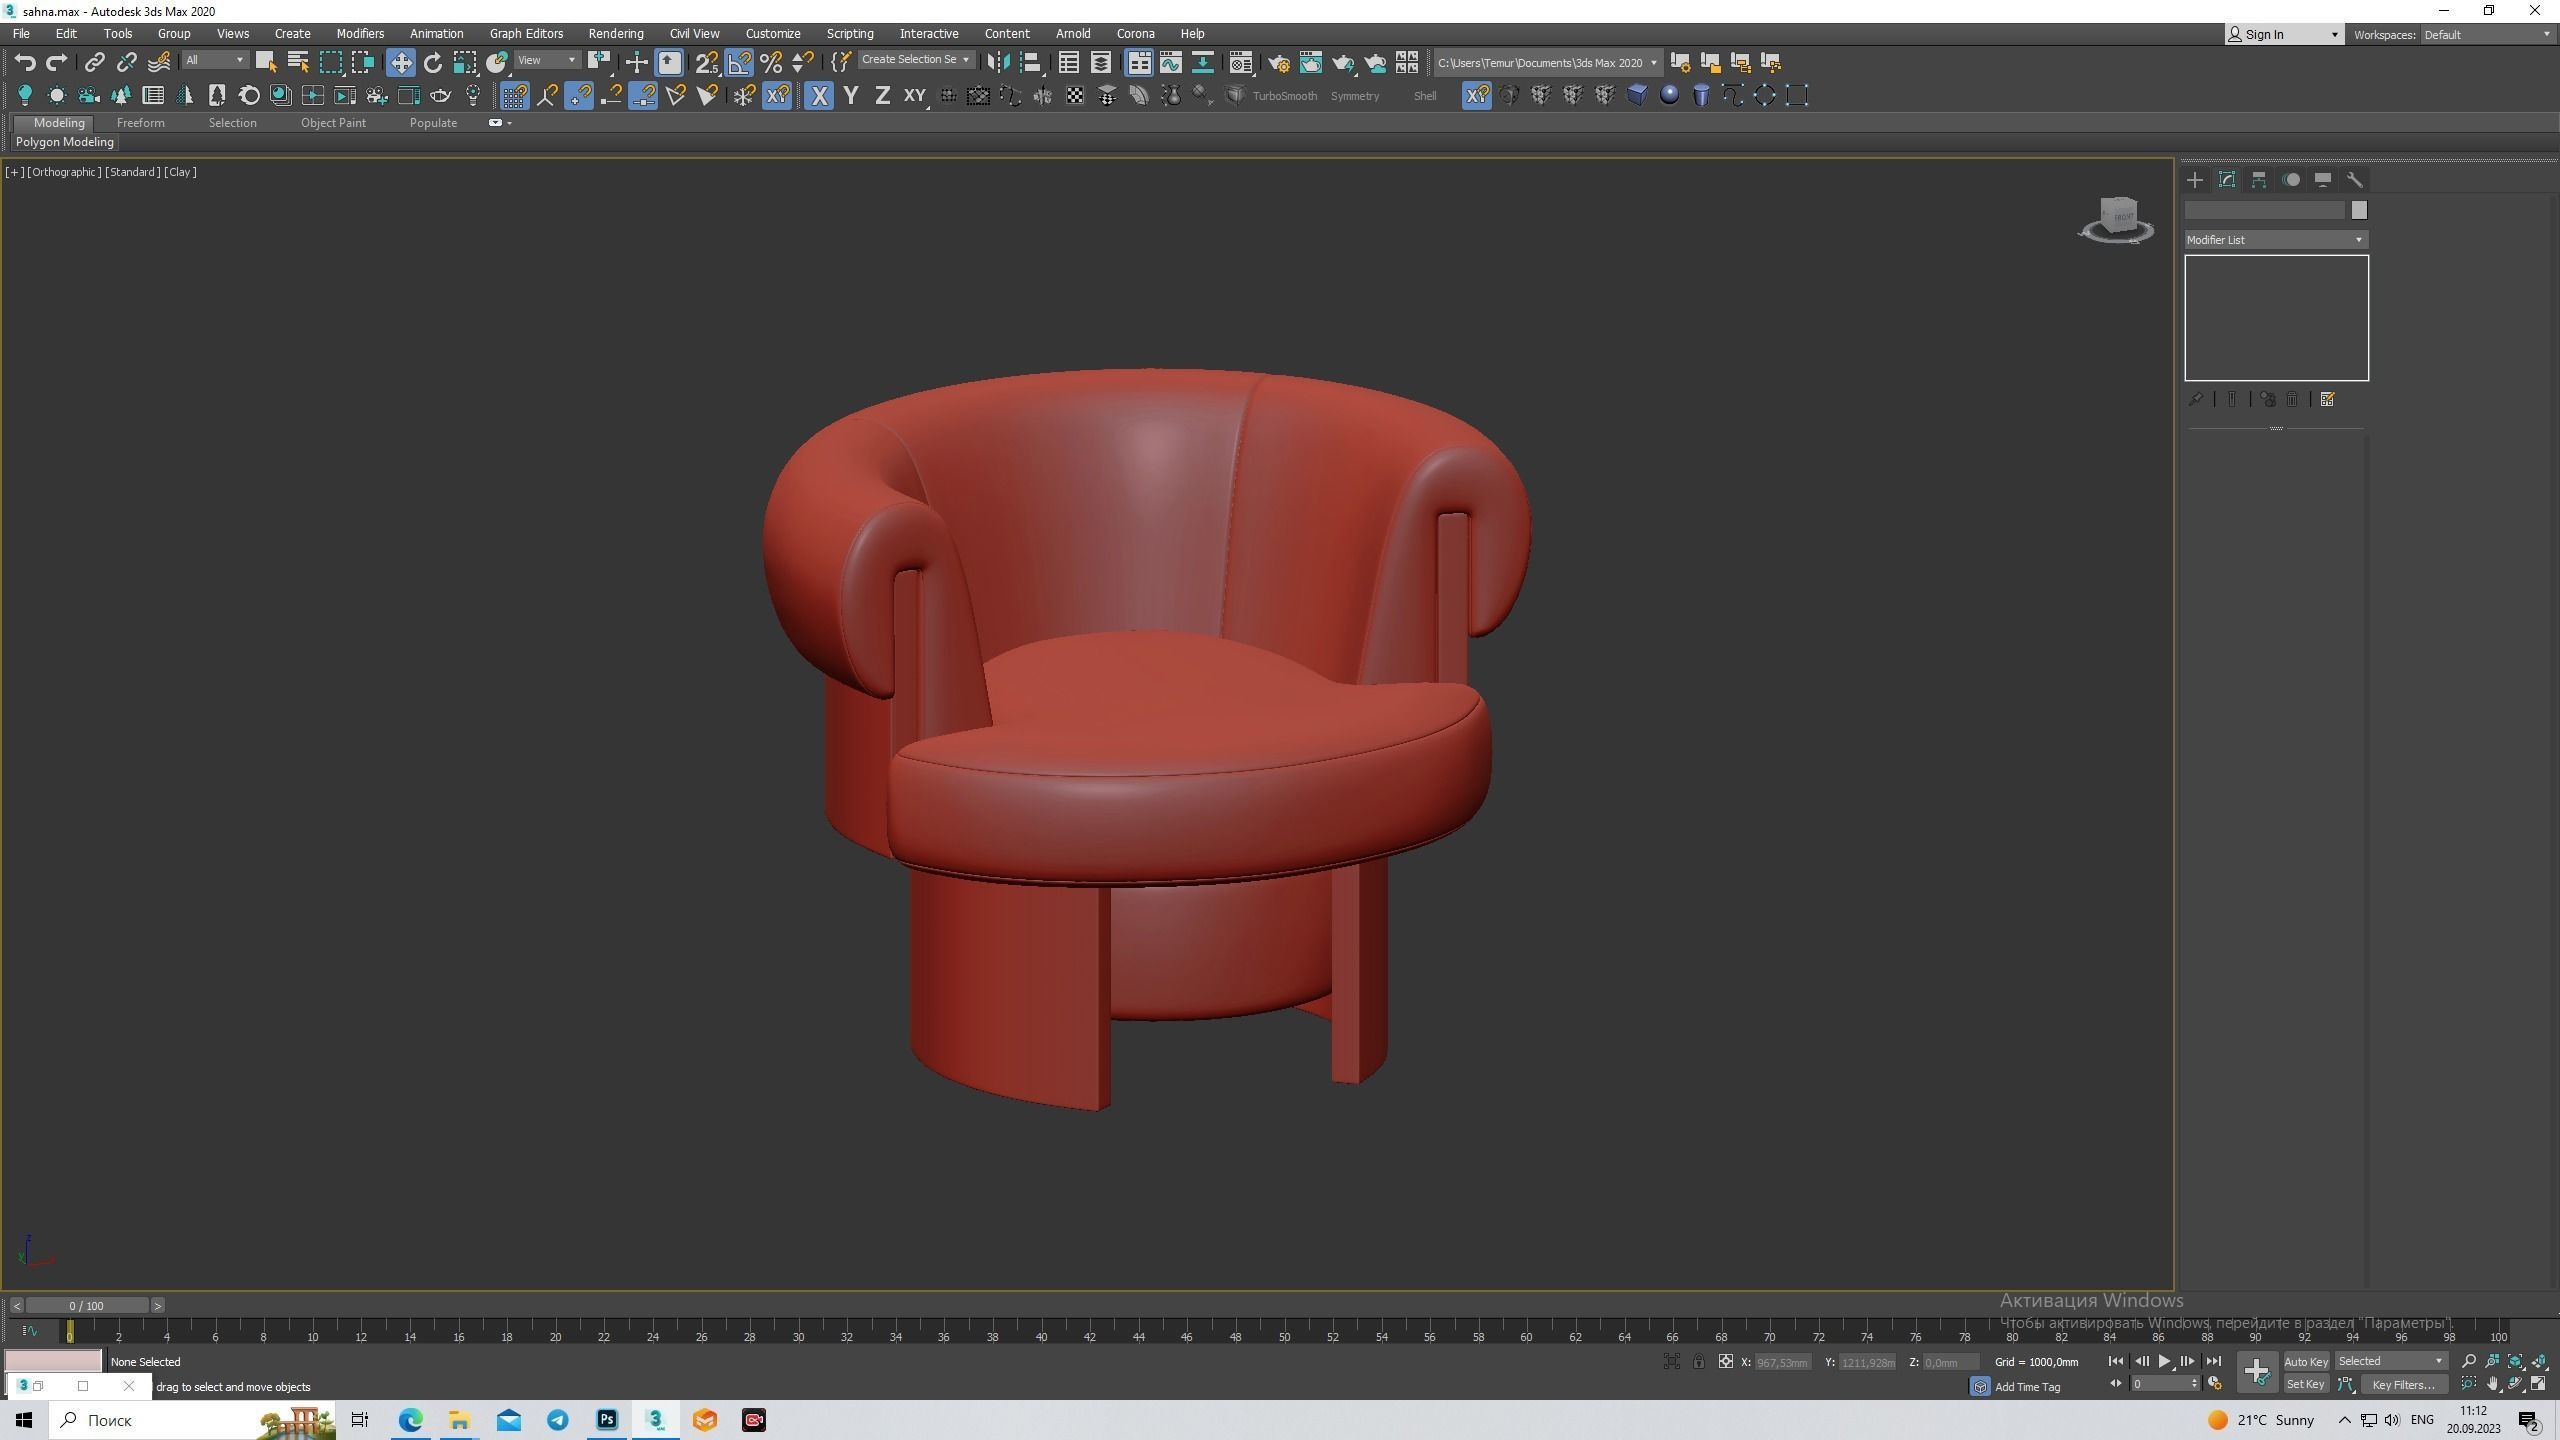Open the Rendered Frame Window icon

pyautogui.click(x=1310, y=63)
